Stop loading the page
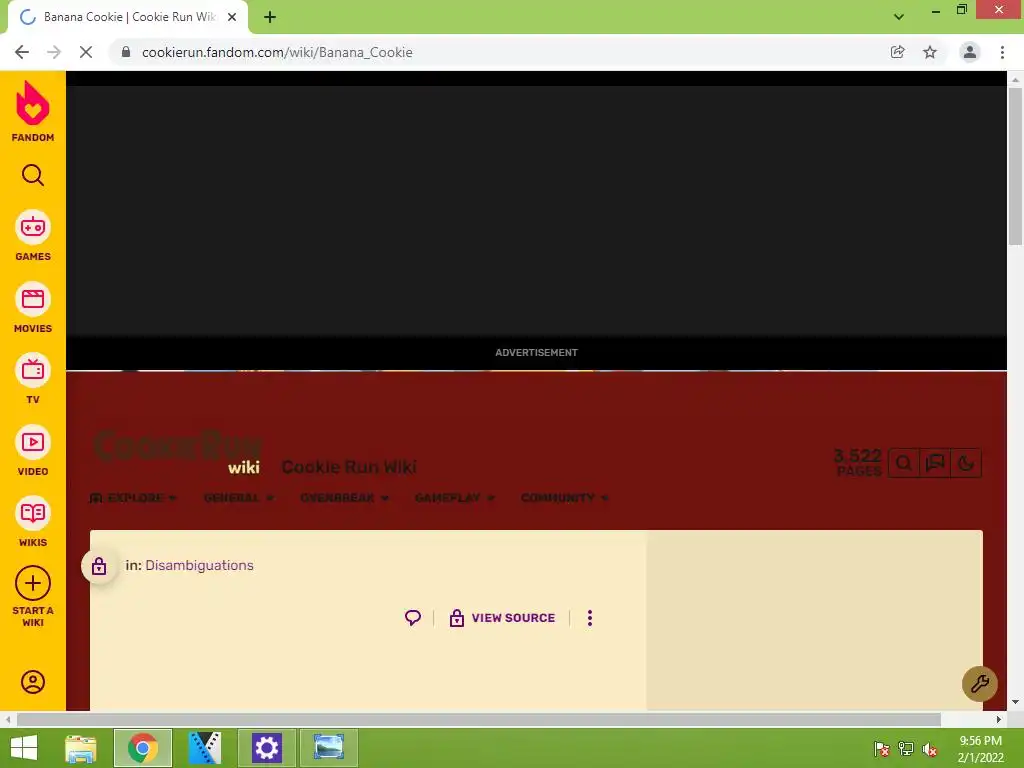The image size is (1024, 768). coord(86,52)
